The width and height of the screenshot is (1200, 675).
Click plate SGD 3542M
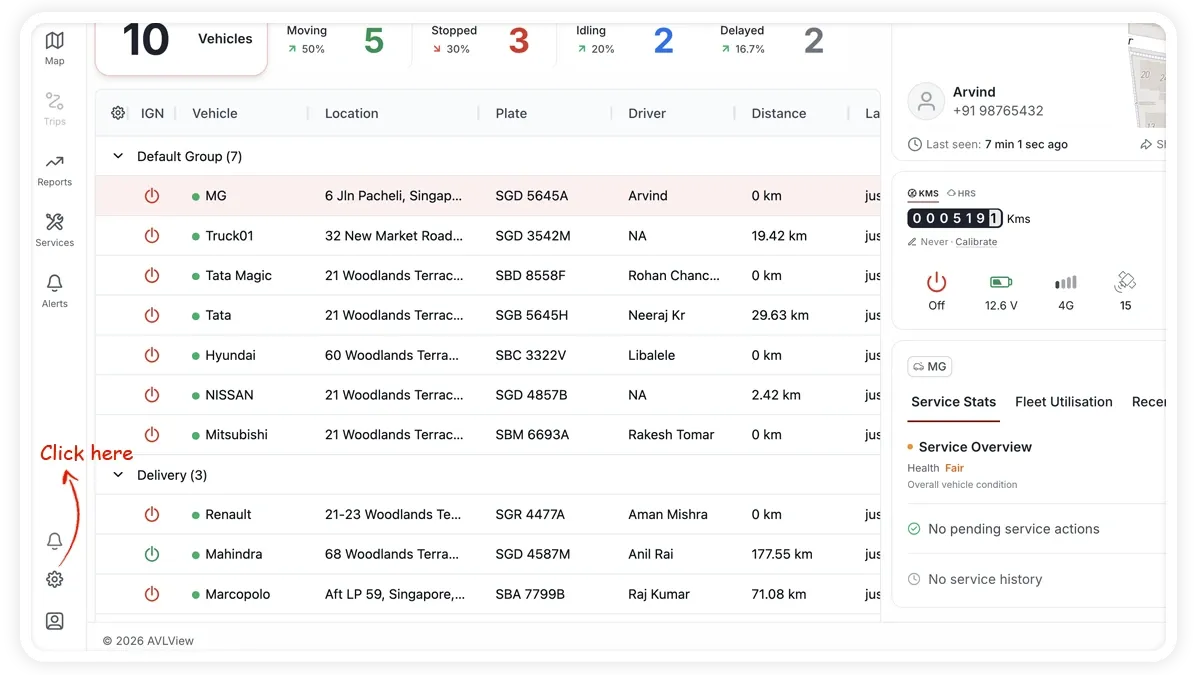533,236
